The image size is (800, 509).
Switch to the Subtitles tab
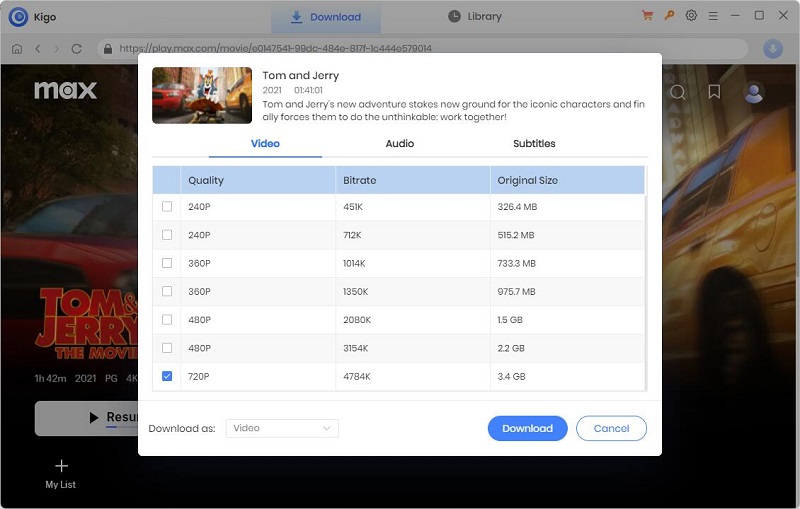534,144
